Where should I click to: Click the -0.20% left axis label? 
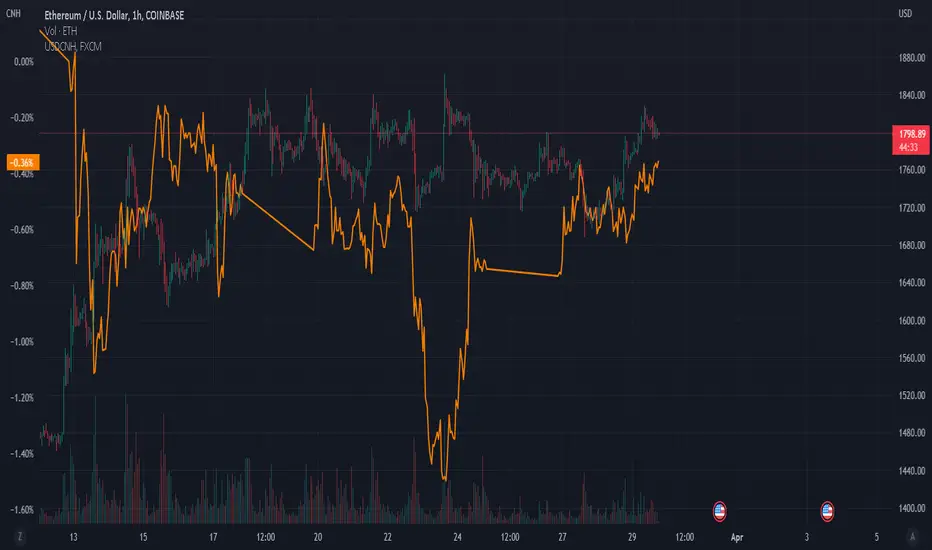[22, 118]
